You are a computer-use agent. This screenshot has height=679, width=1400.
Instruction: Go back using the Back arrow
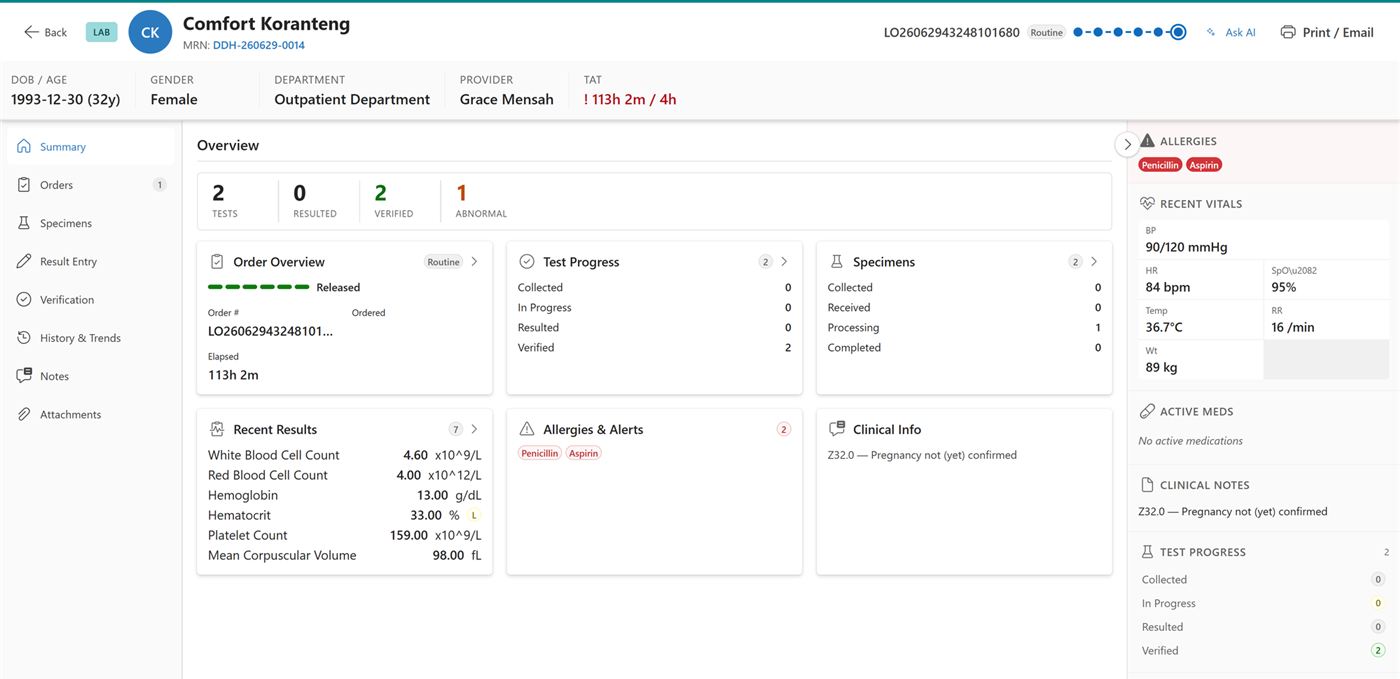[45, 32]
